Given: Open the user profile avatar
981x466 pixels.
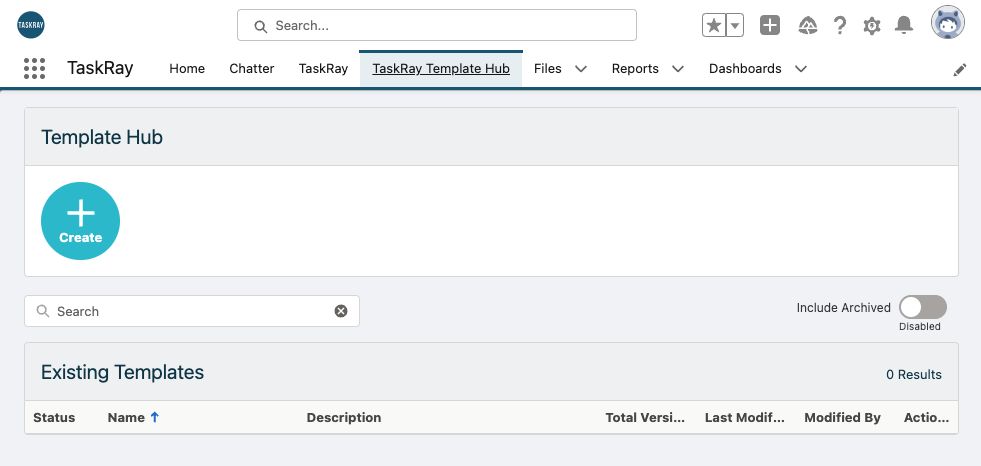Looking at the screenshot, I should pos(947,23).
